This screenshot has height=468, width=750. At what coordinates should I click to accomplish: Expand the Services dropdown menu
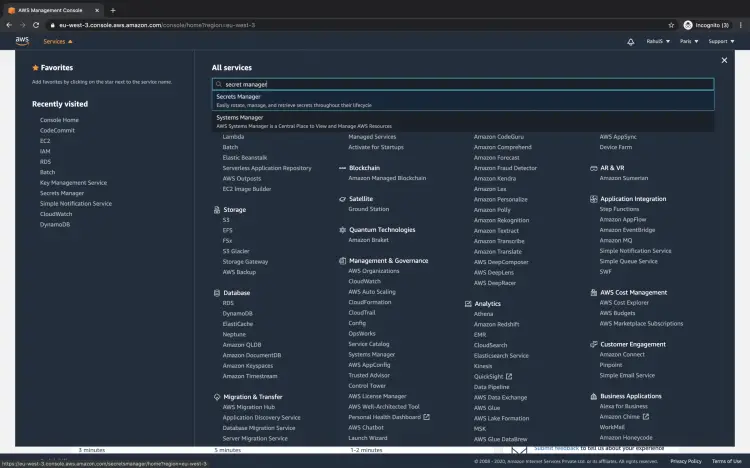pyautogui.click(x=57, y=42)
